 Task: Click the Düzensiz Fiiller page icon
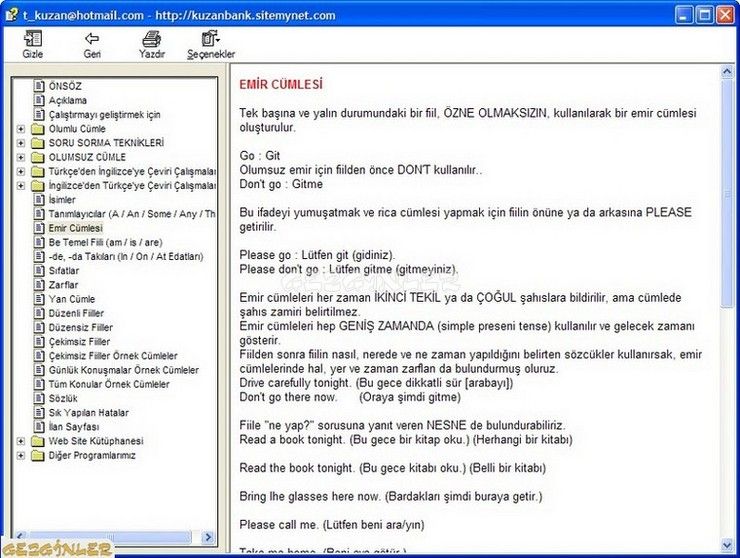[x=39, y=327]
